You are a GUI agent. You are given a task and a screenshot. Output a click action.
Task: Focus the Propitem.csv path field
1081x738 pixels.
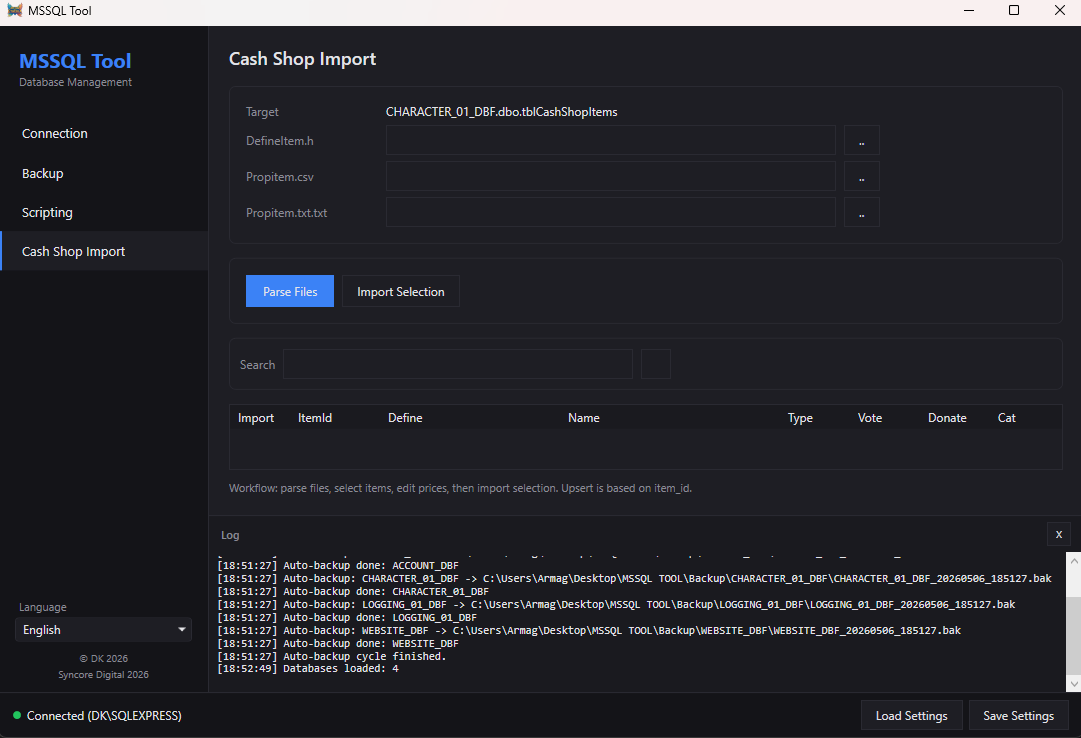click(611, 177)
